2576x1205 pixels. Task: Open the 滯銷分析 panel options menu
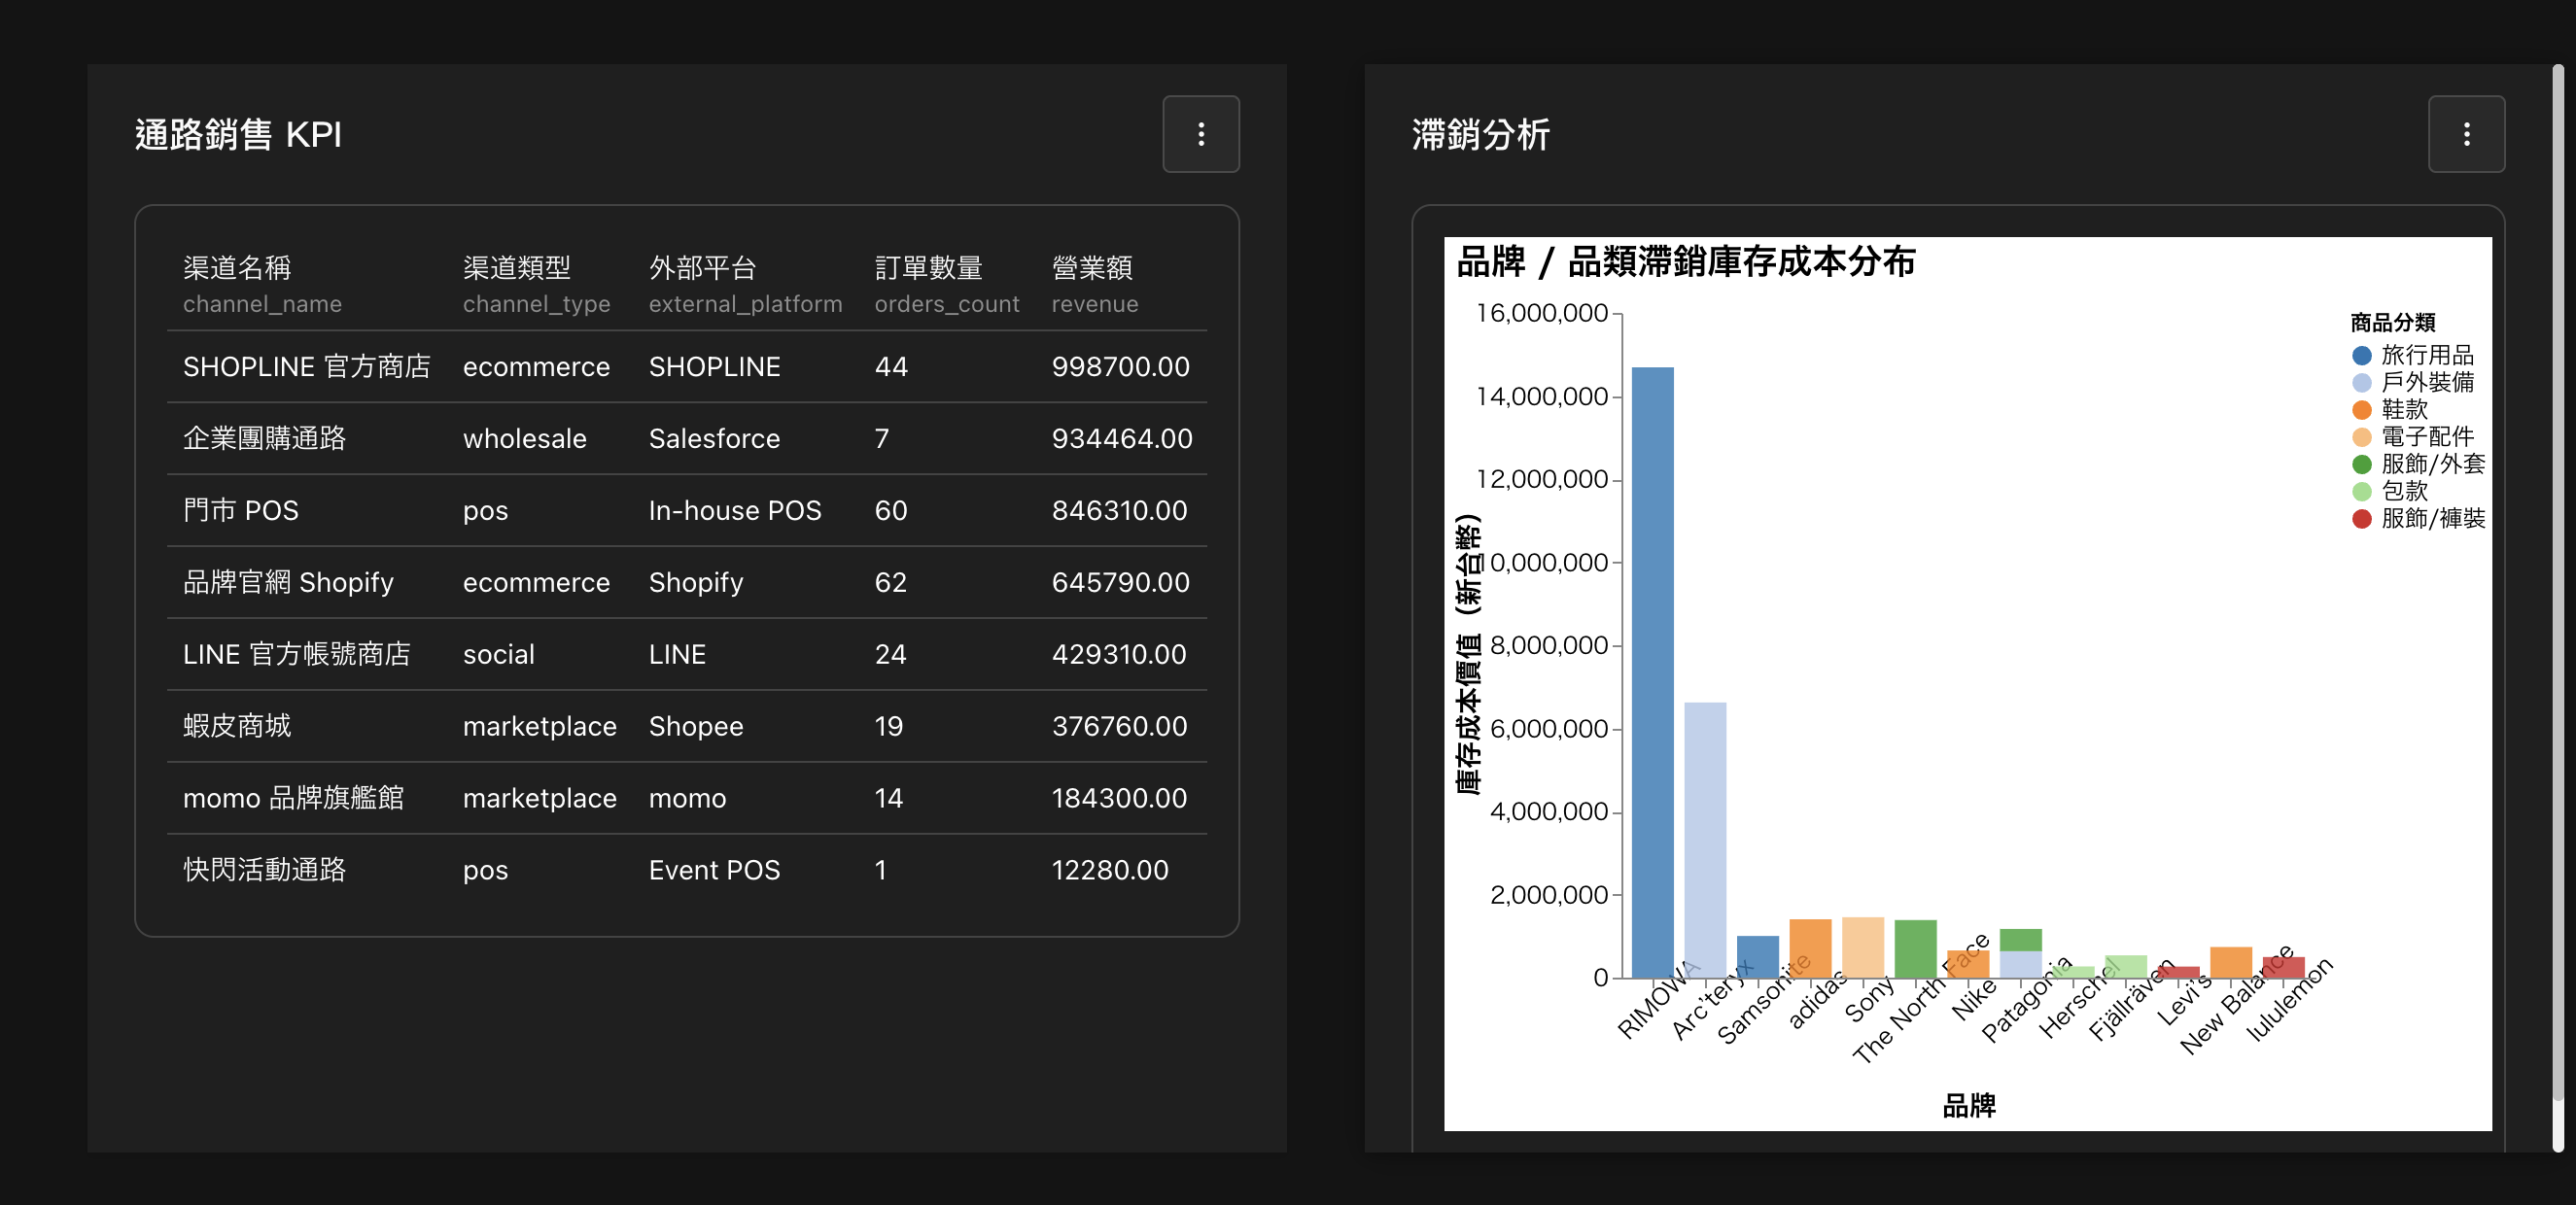pyautogui.click(x=2465, y=134)
